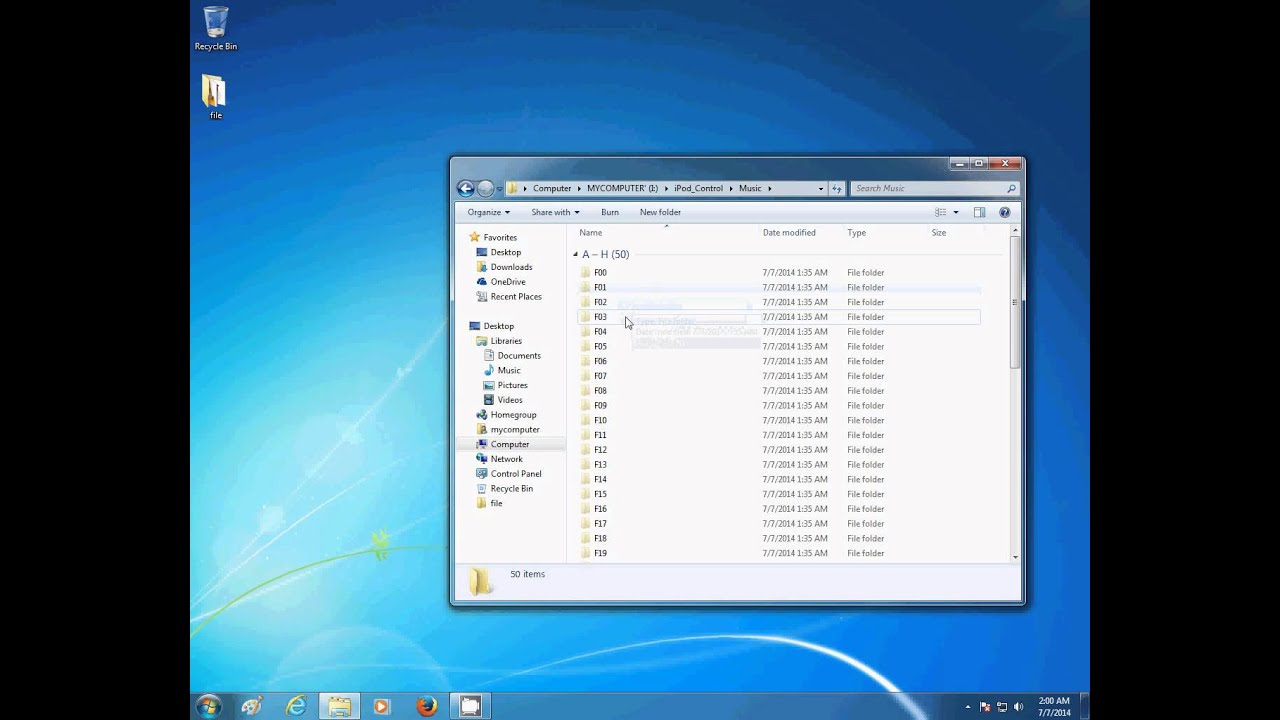Click MYCOMPUTER' (I:) in the address bar
This screenshot has width=1280, height=720.
622,188
